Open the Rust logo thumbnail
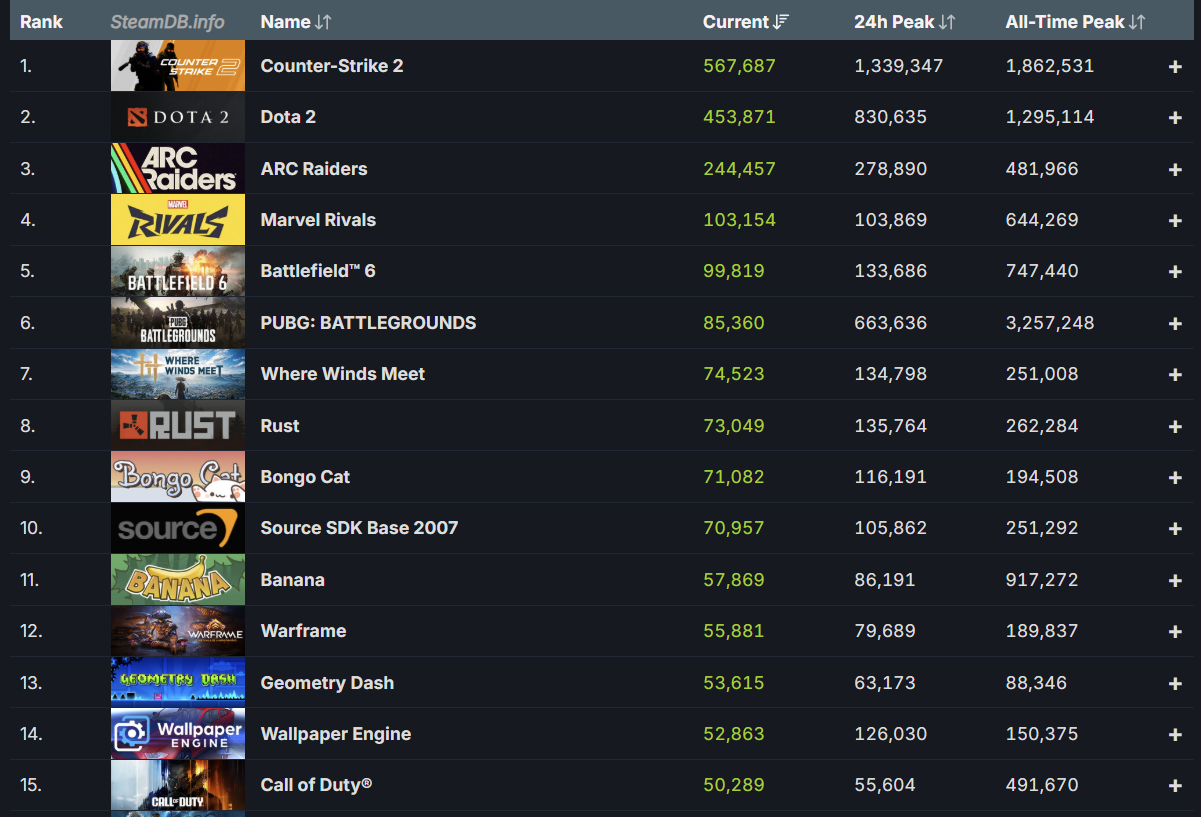 point(178,426)
